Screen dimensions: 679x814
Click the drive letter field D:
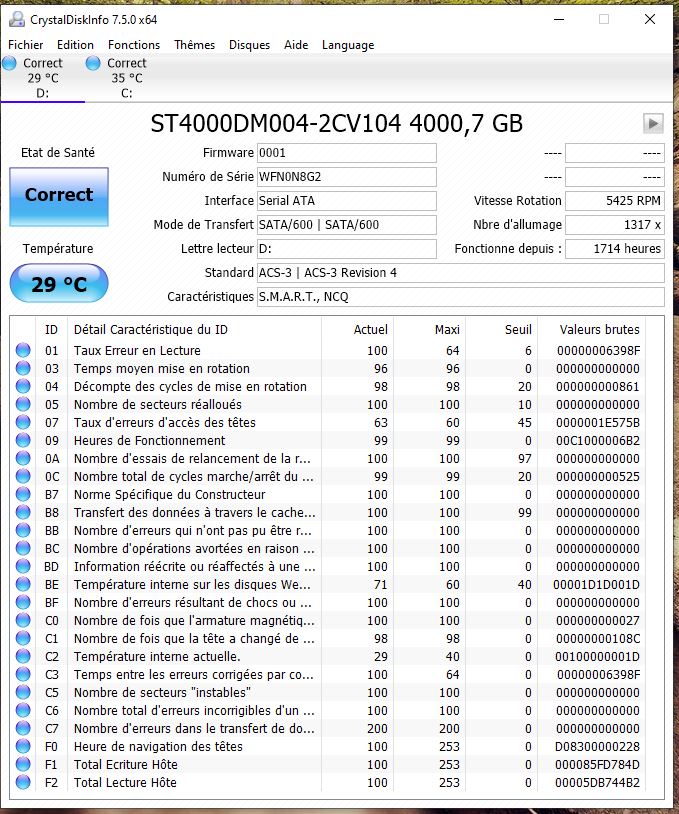point(347,249)
